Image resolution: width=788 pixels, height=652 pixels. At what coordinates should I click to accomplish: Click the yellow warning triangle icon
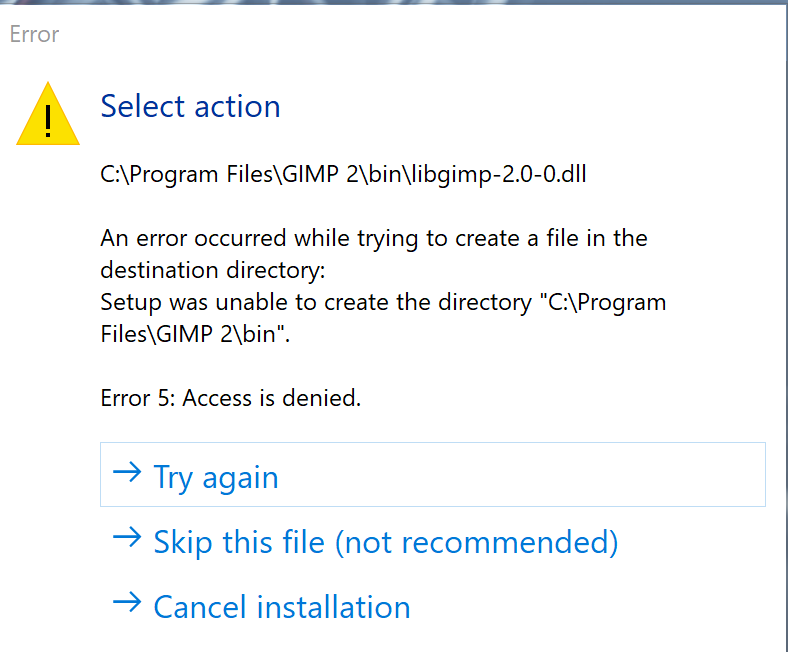tap(48, 114)
